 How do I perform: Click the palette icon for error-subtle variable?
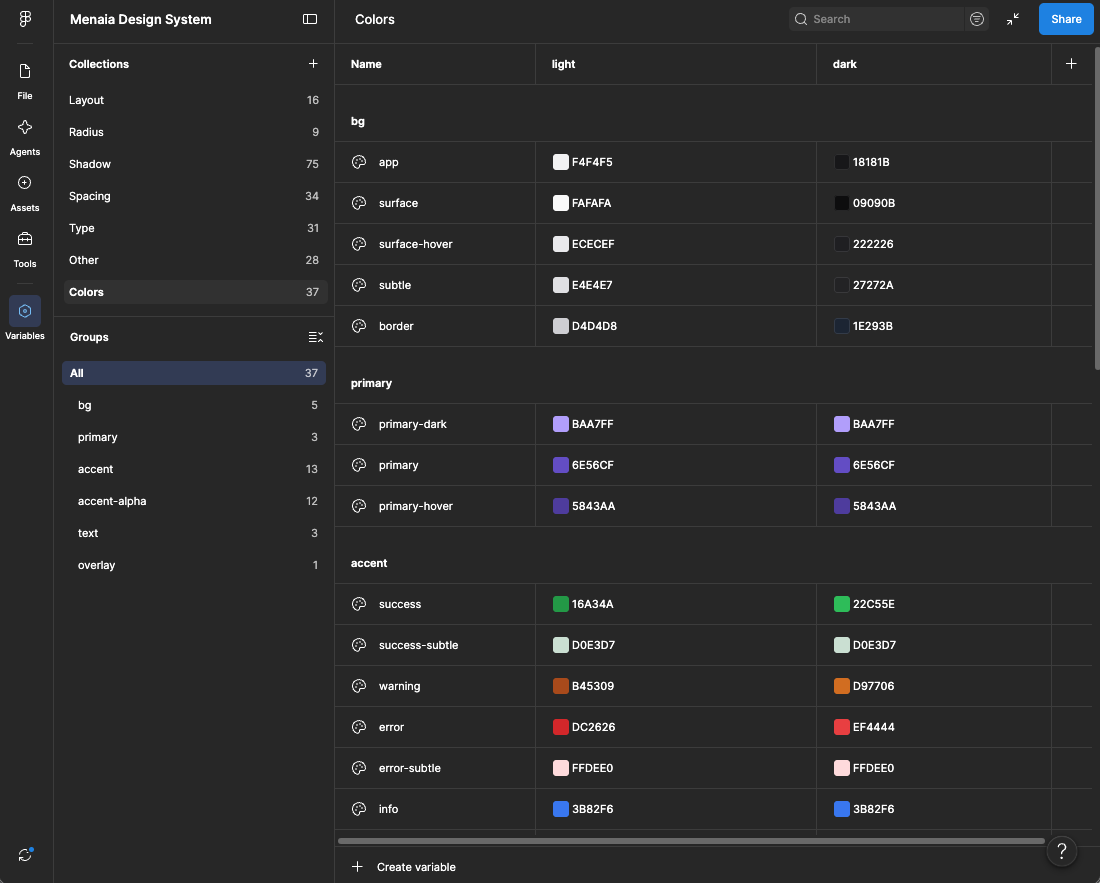point(359,768)
